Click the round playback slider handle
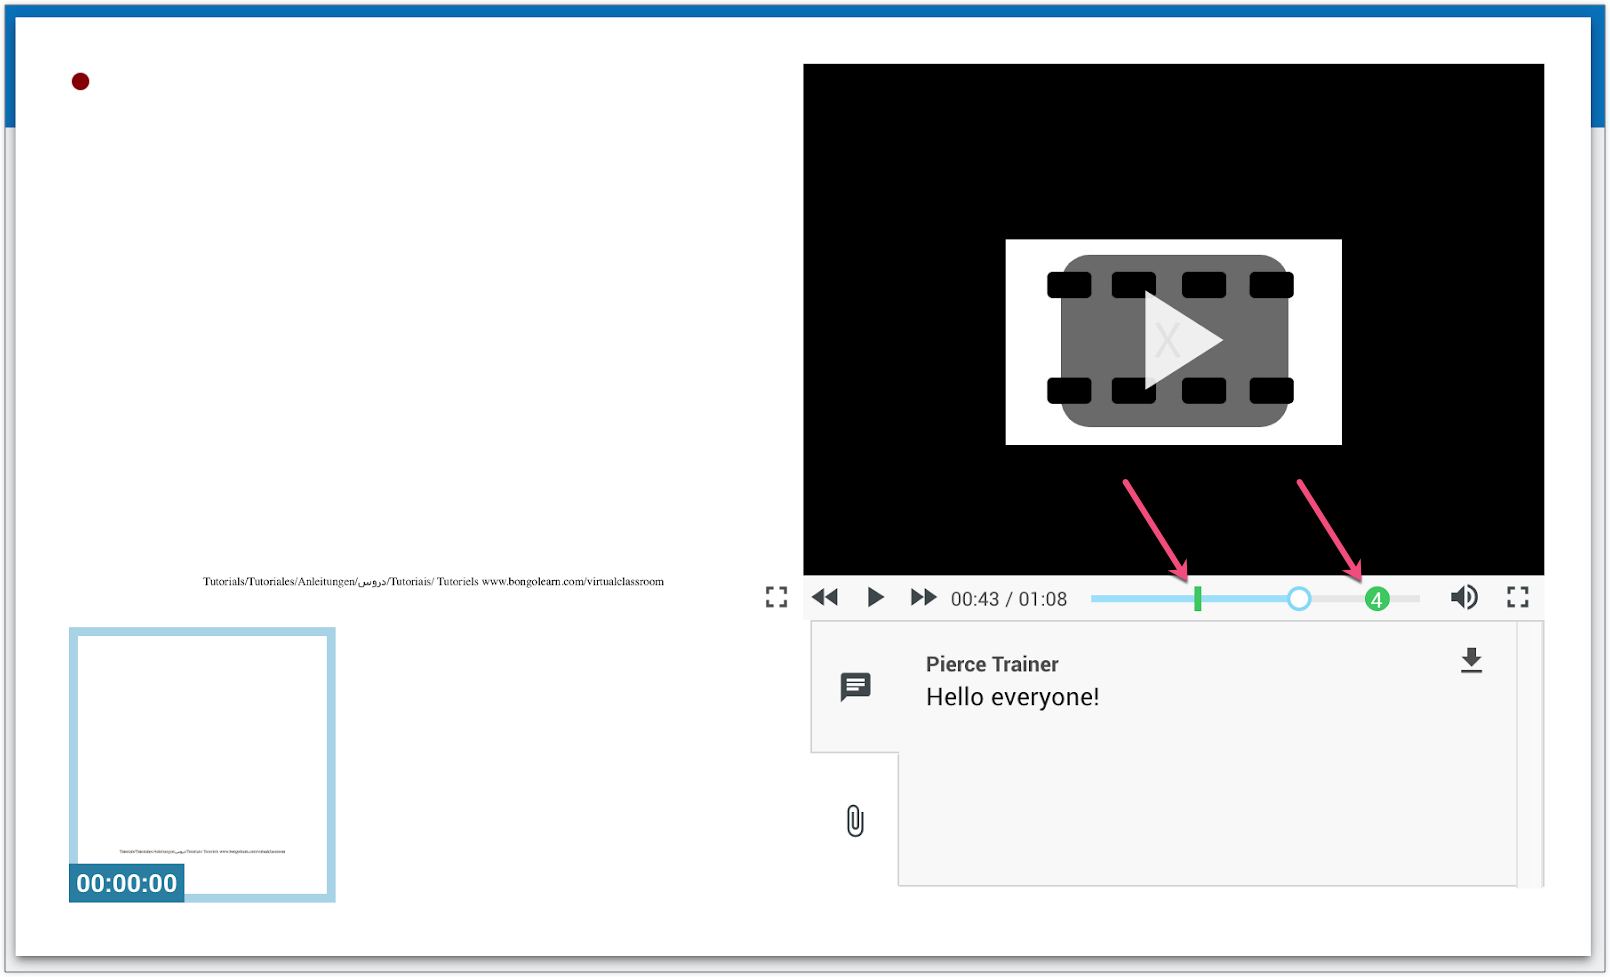 click(x=1298, y=599)
